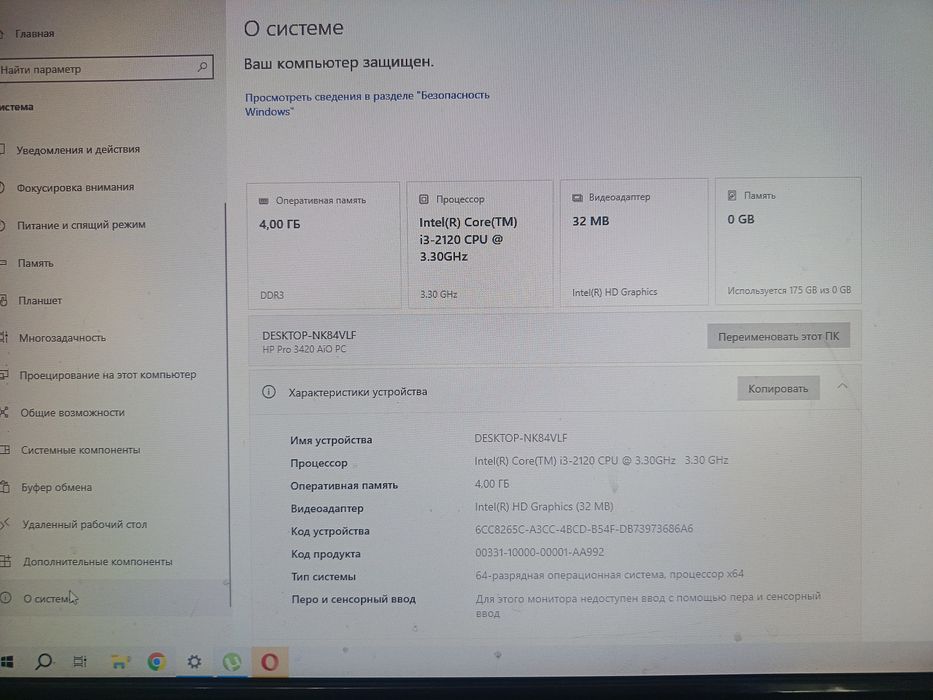Open Буфер обмена settings
This screenshot has width=933, height=700.
(x=57, y=488)
